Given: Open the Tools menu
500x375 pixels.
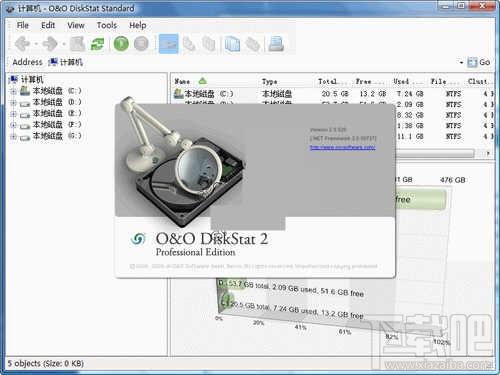Looking at the screenshot, I should point(107,25).
